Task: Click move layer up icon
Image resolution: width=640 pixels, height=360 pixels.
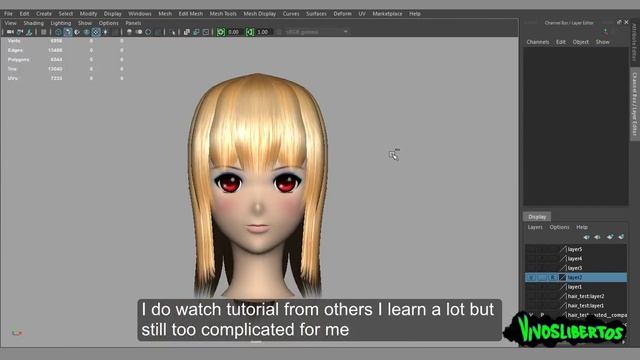Action: pyautogui.click(x=587, y=237)
